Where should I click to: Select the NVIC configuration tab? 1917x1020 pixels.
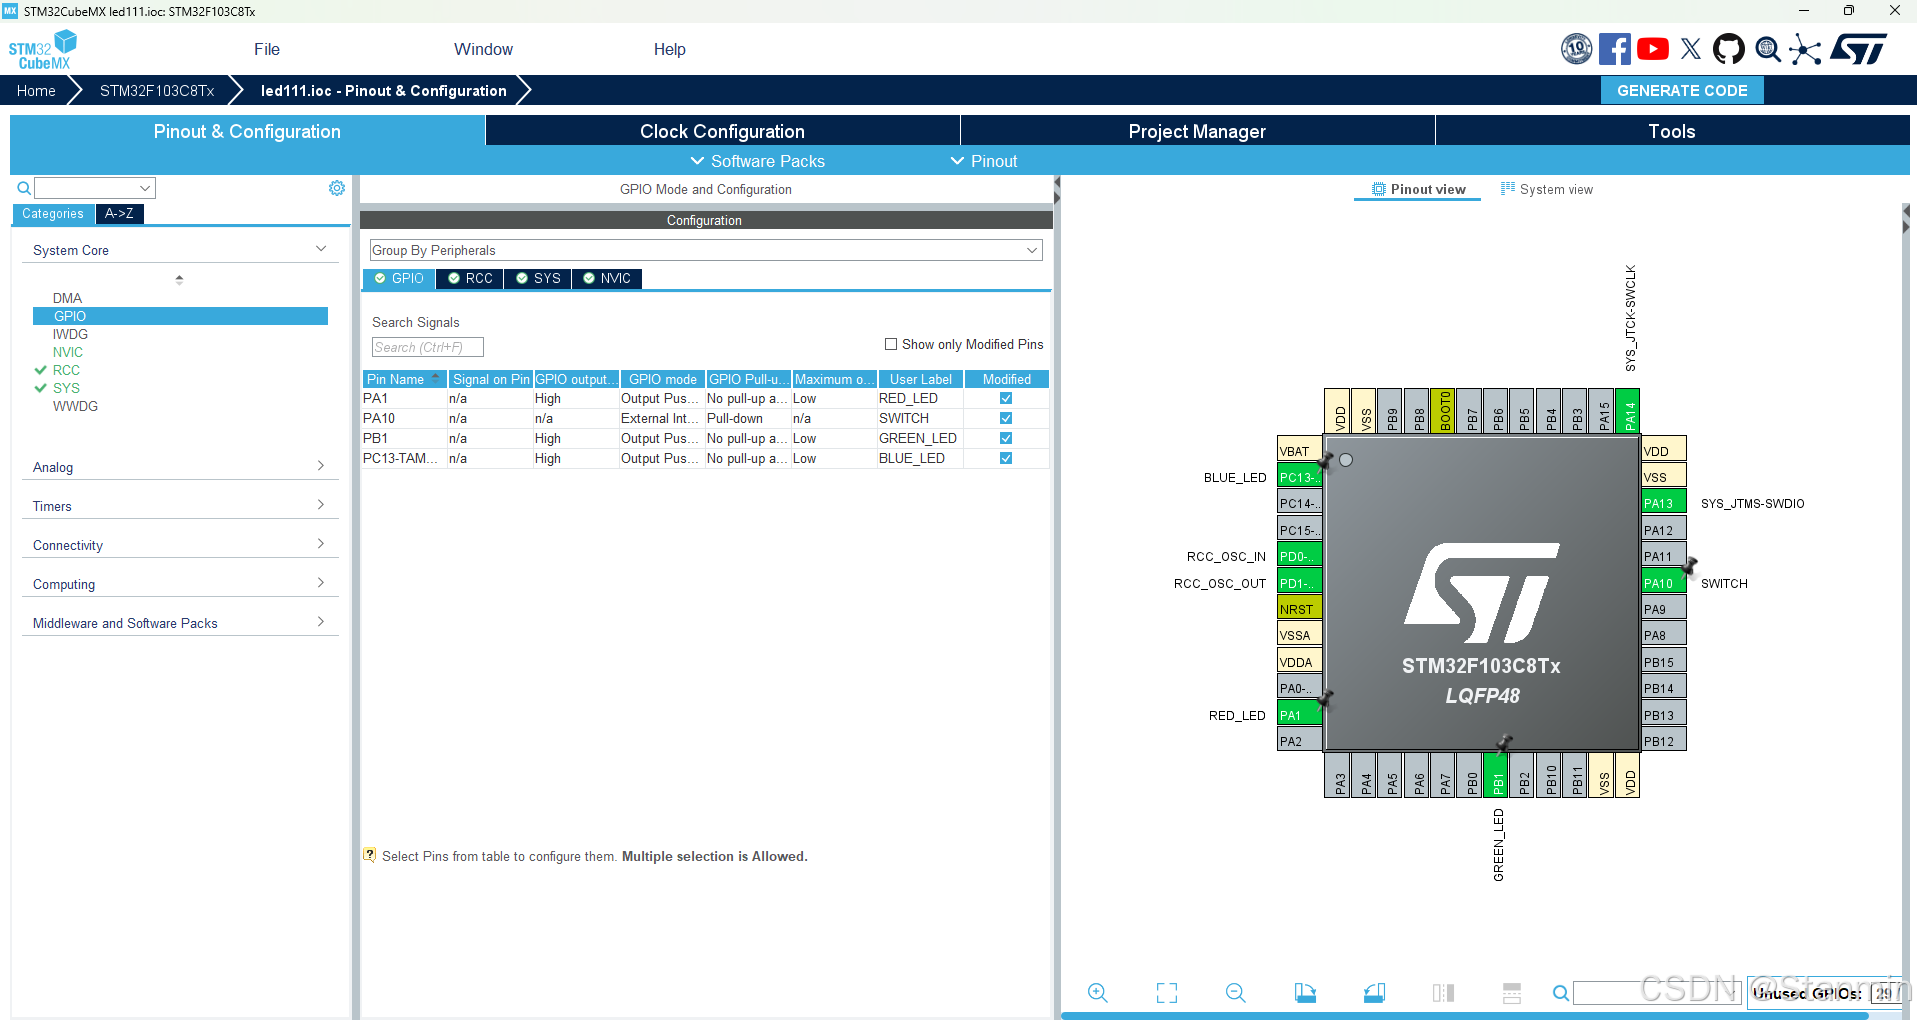tap(607, 278)
